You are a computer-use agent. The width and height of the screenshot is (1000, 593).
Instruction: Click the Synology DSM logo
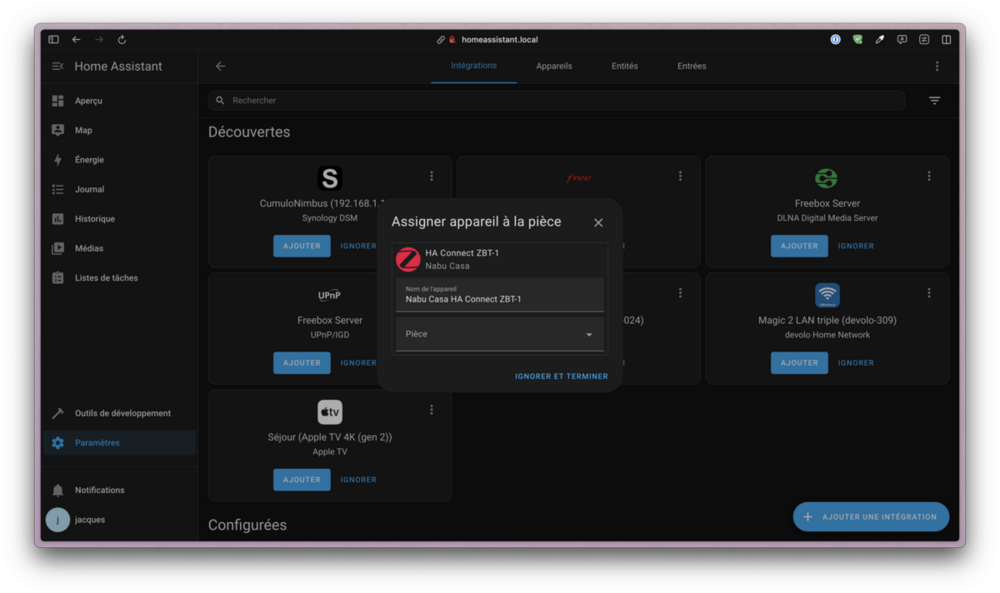tap(330, 179)
